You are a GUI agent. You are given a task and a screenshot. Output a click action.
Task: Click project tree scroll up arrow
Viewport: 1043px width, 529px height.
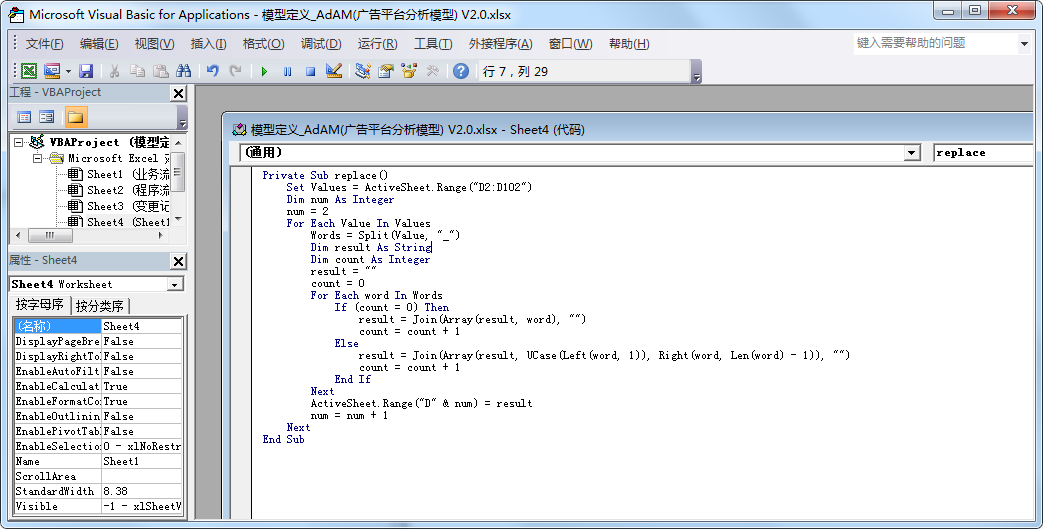point(178,142)
